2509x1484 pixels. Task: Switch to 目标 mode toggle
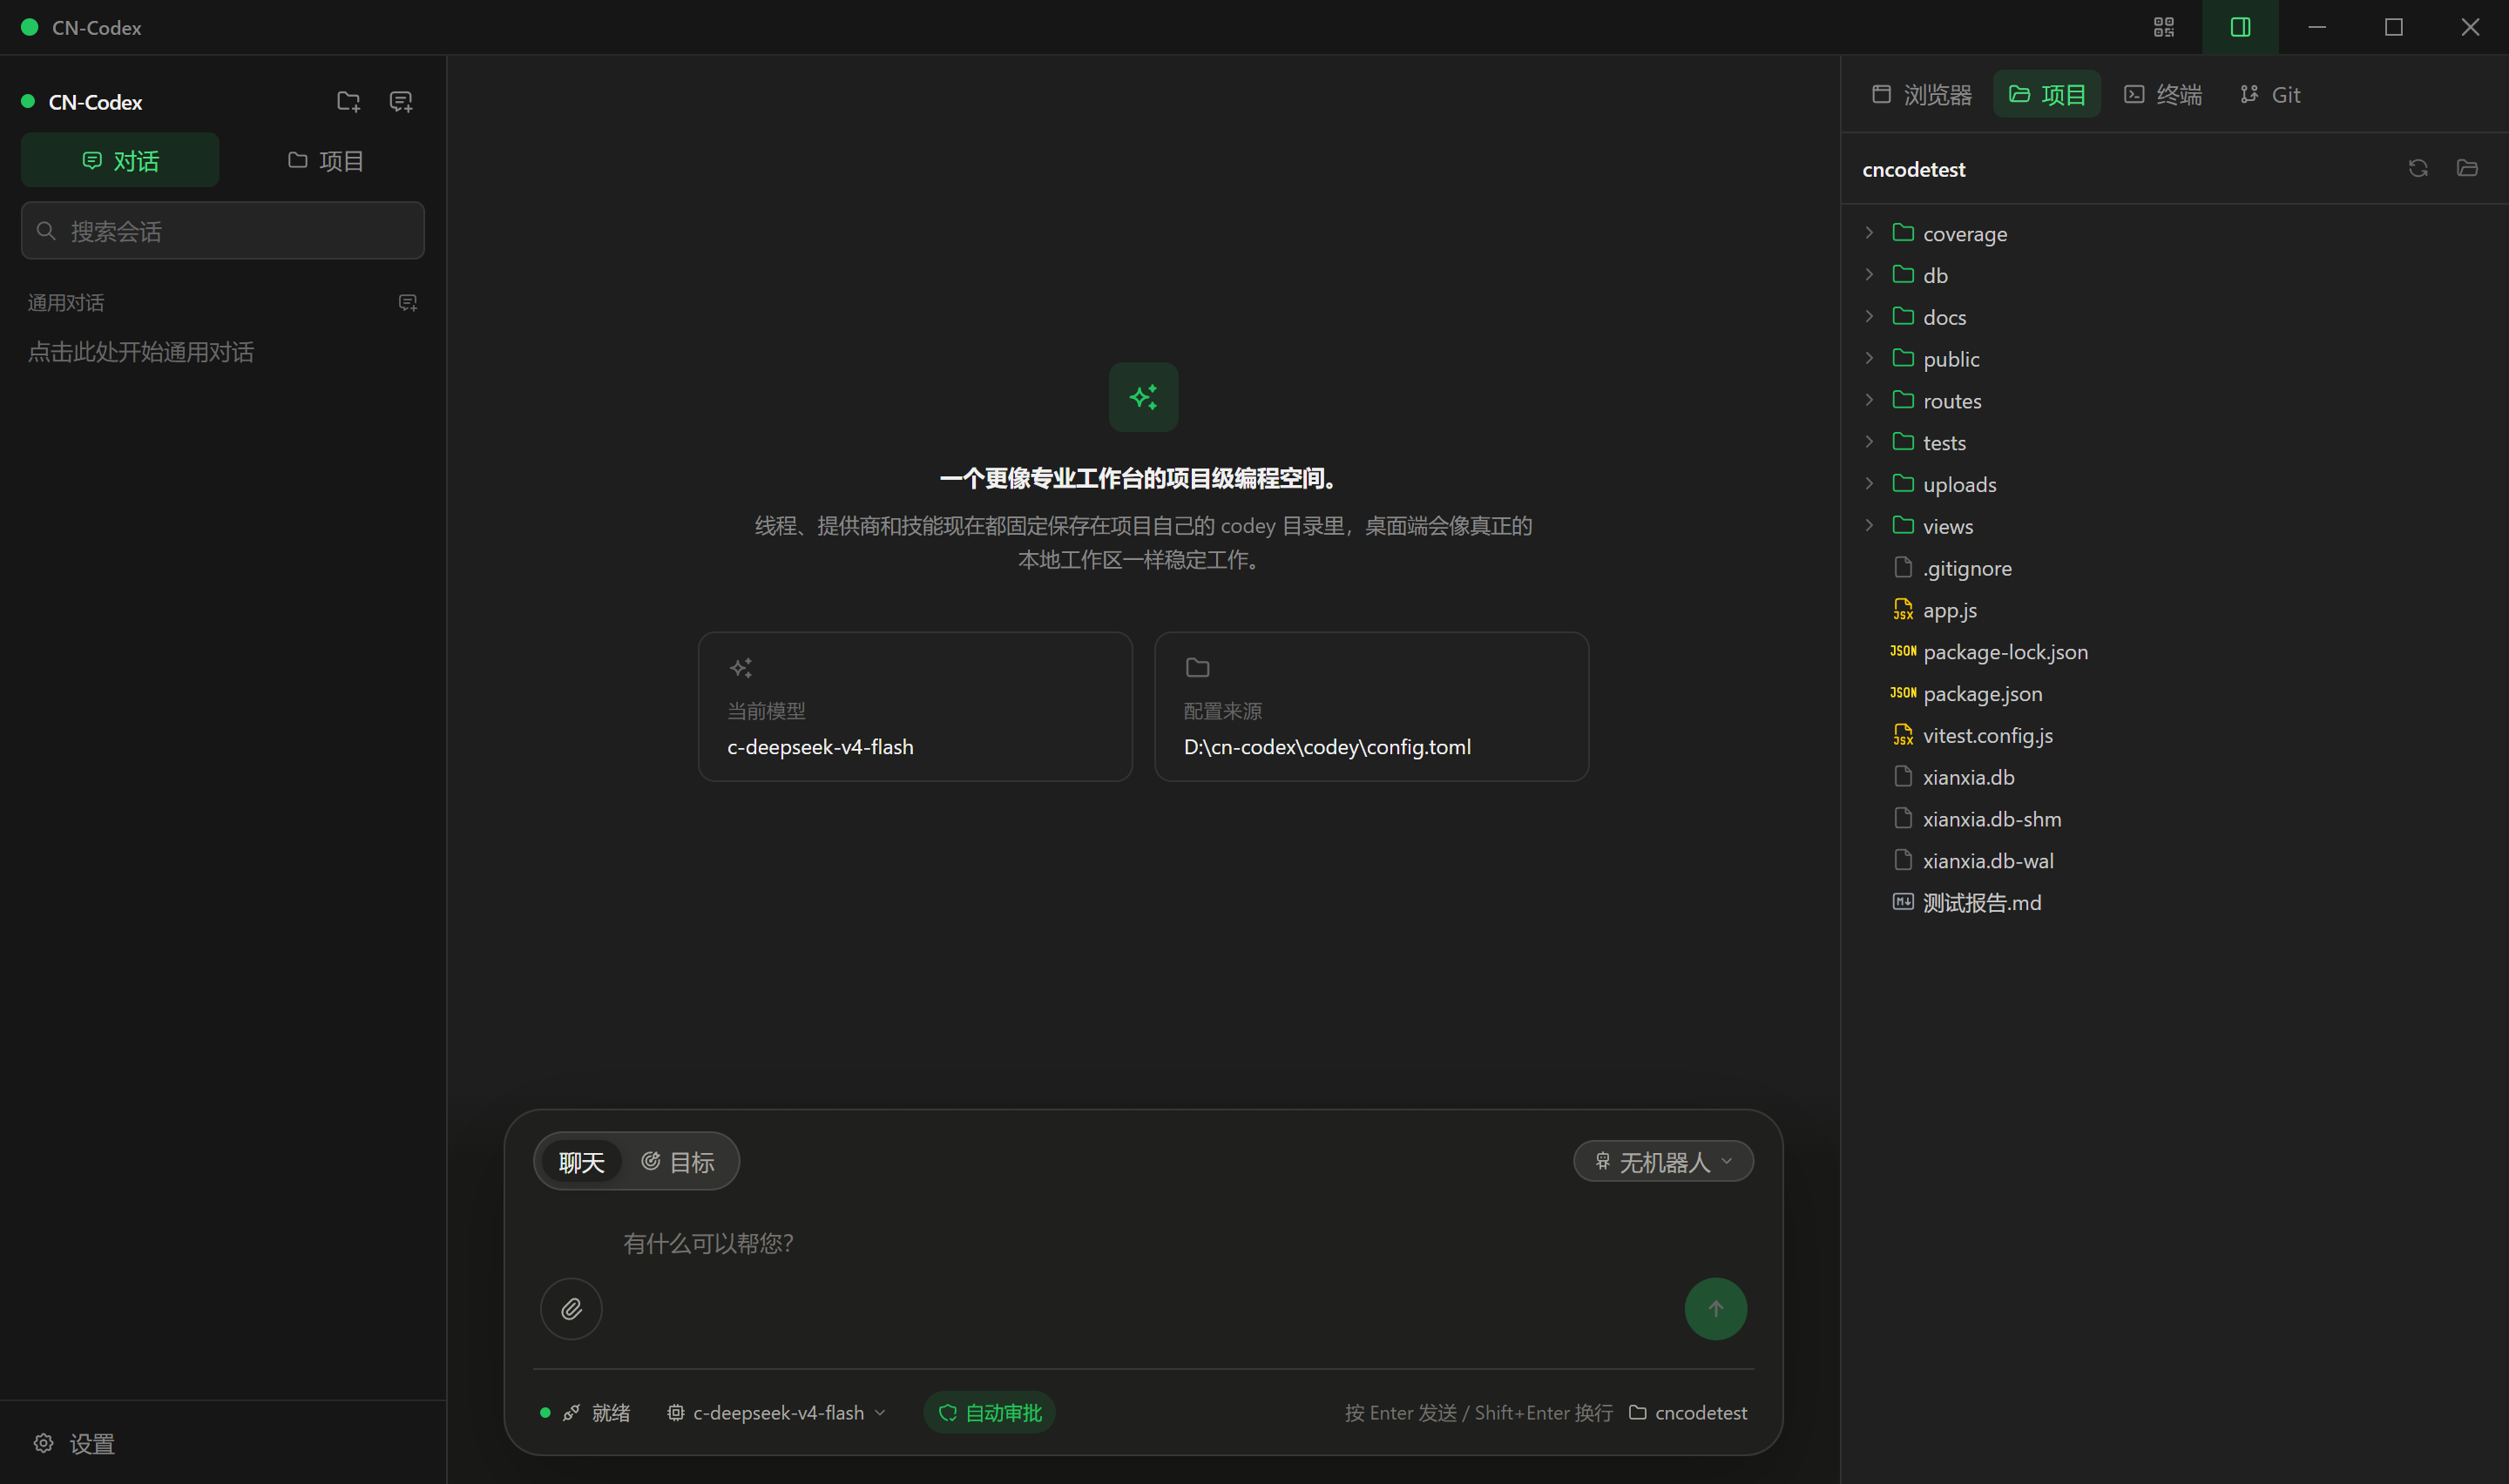coord(678,1162)
